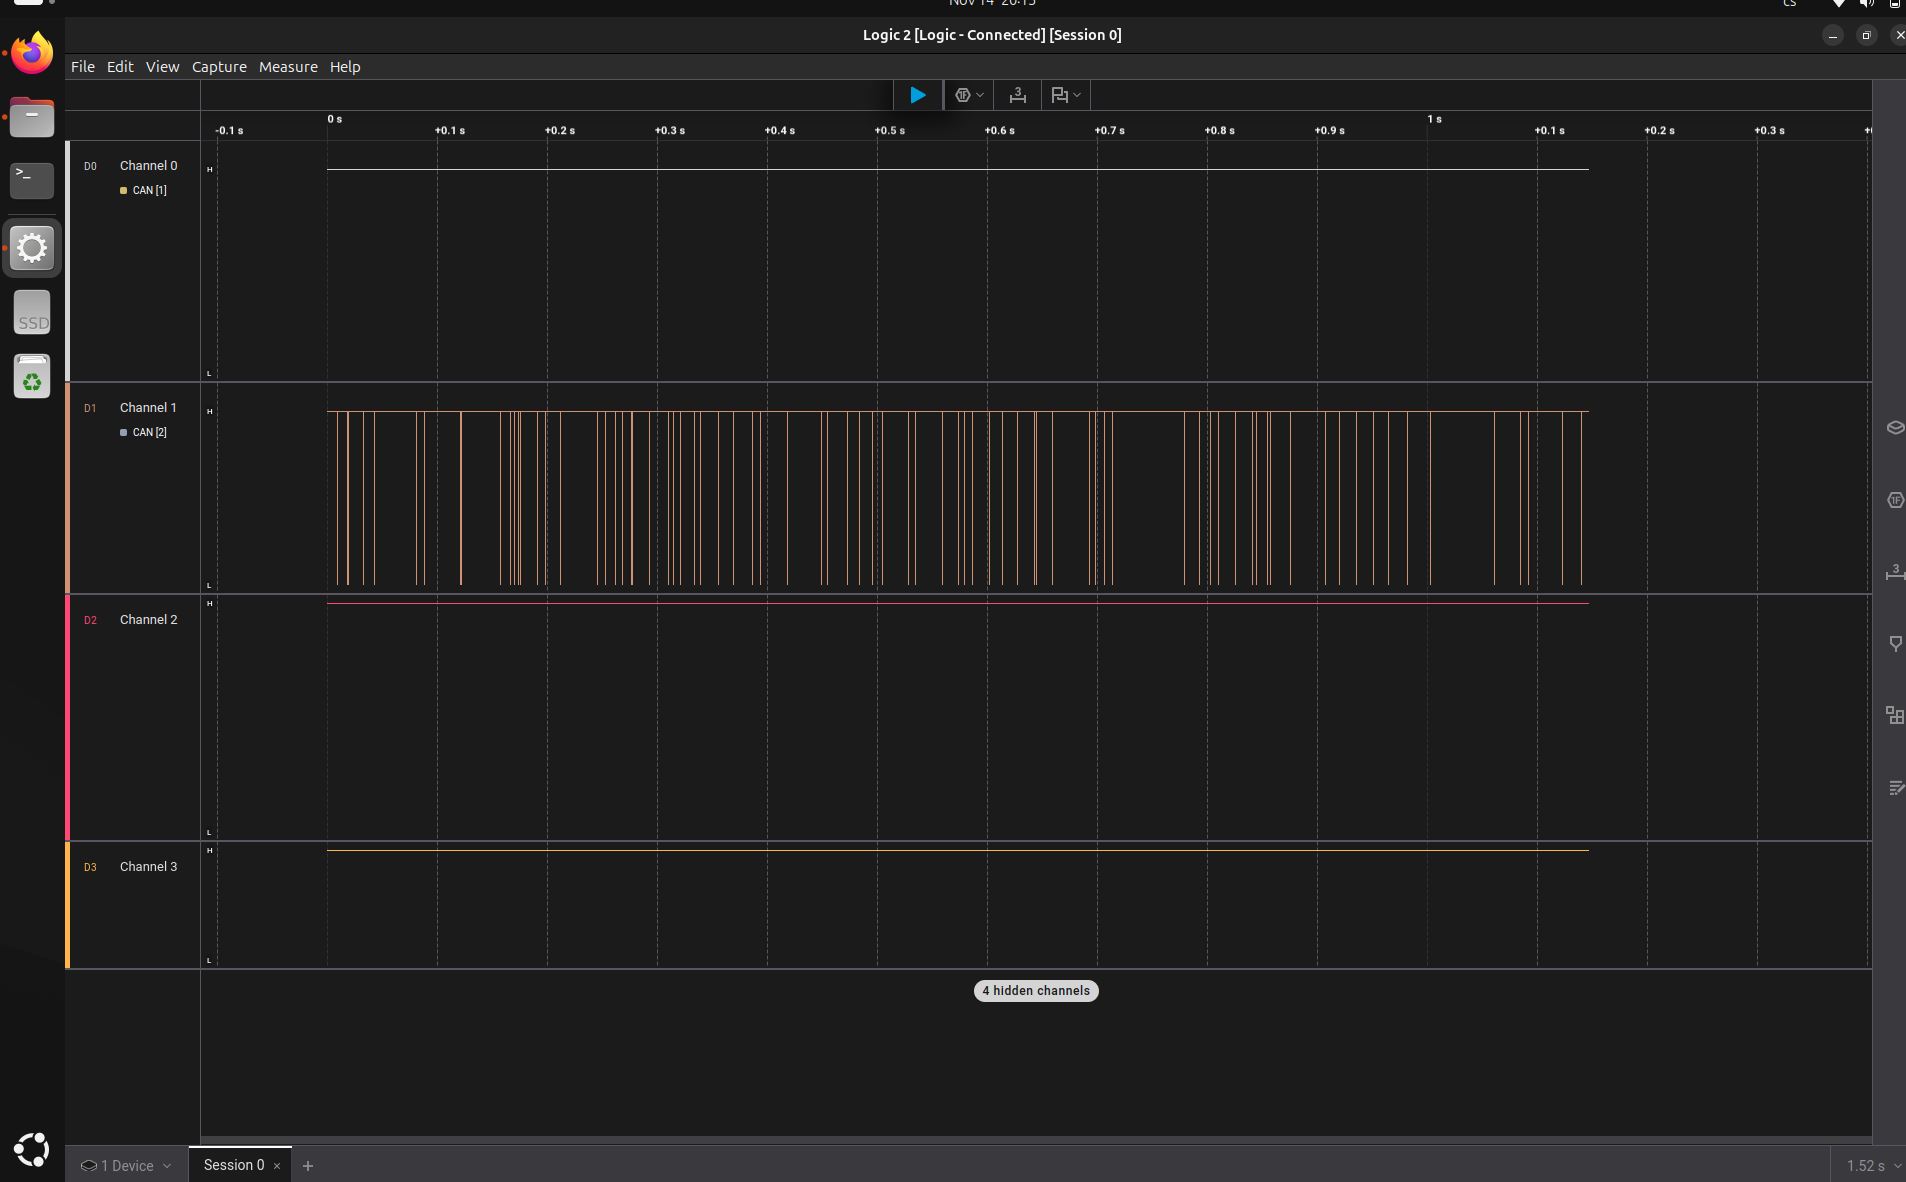This screenshot has width=1906, height=1182.
Task: Open the Notes panel icon in right sidebar
Action: point(1894,788)
